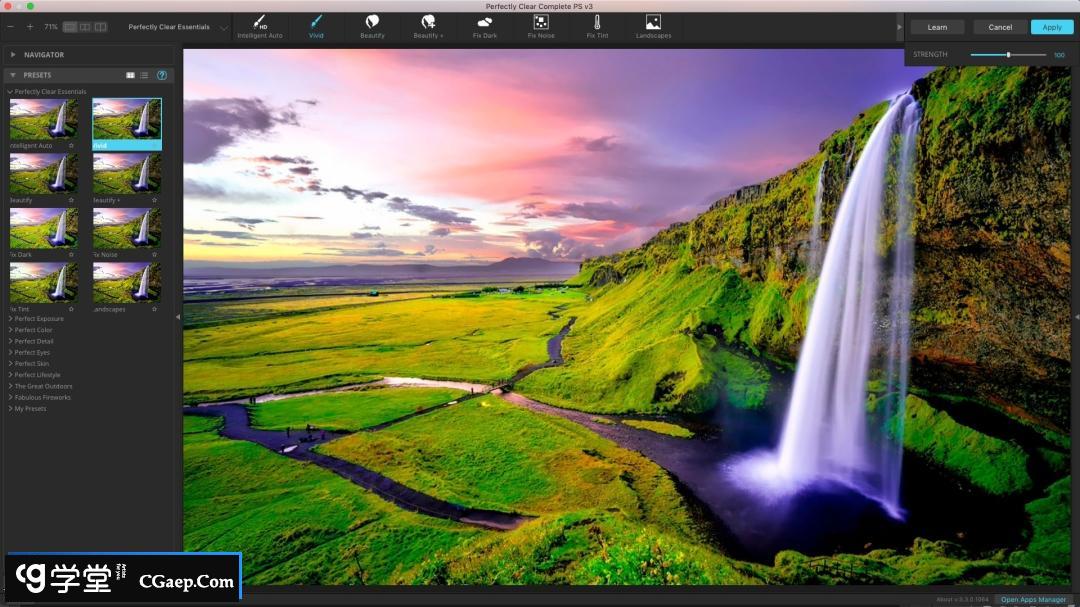This screenshot has height=607, width=1080.
Task: Expand the Great Outdoors preset group
Action: point(42,386)
